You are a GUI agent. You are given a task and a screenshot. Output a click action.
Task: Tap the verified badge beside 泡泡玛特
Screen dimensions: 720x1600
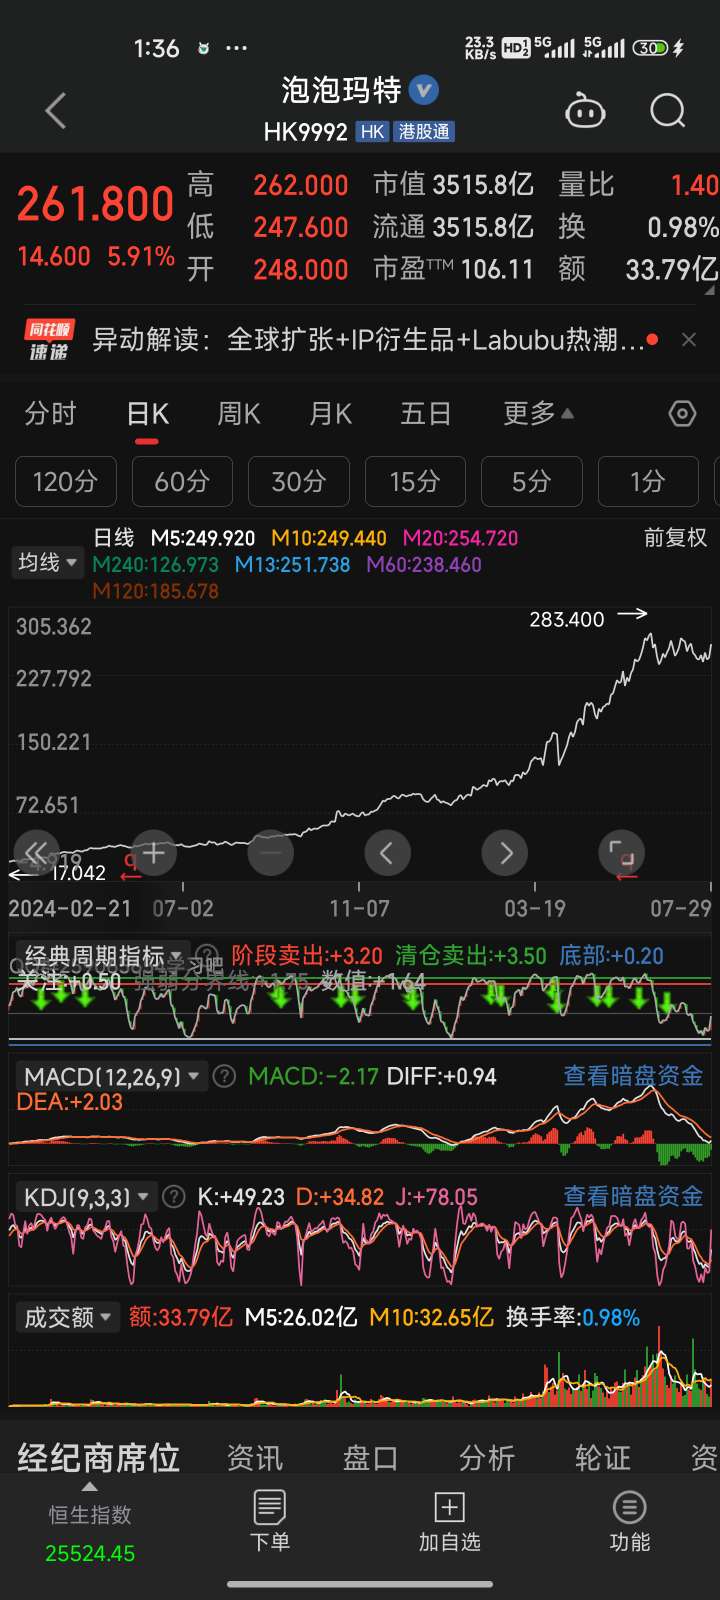424,90
